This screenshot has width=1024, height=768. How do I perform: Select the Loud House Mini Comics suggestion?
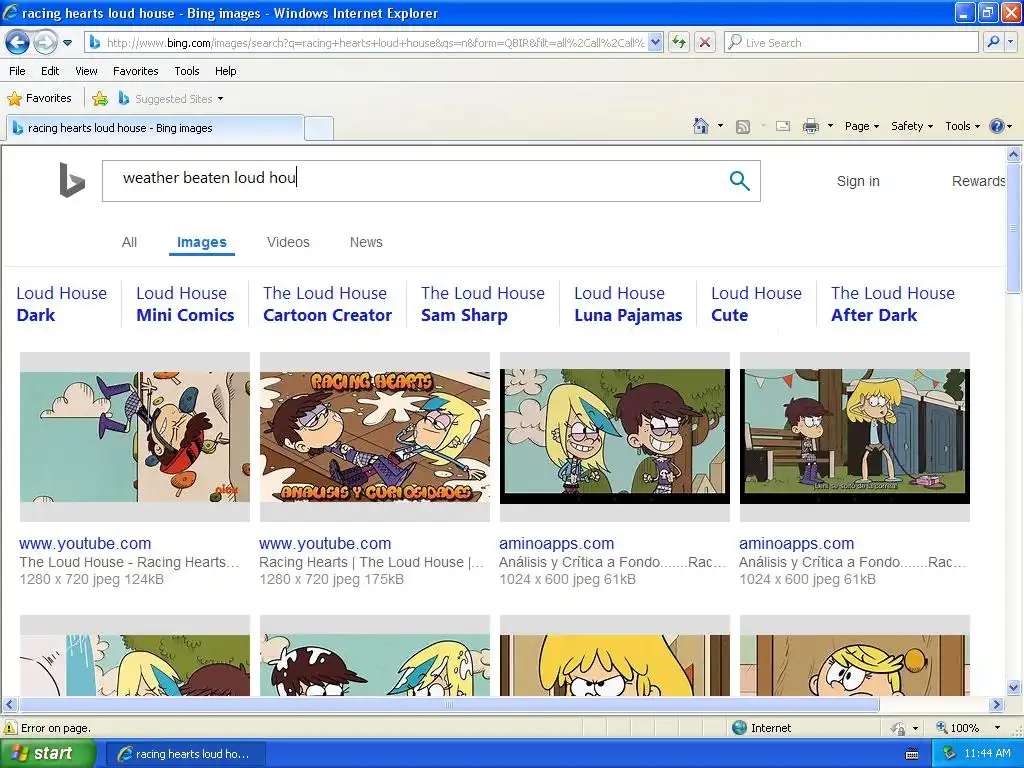tap(185, 304)
